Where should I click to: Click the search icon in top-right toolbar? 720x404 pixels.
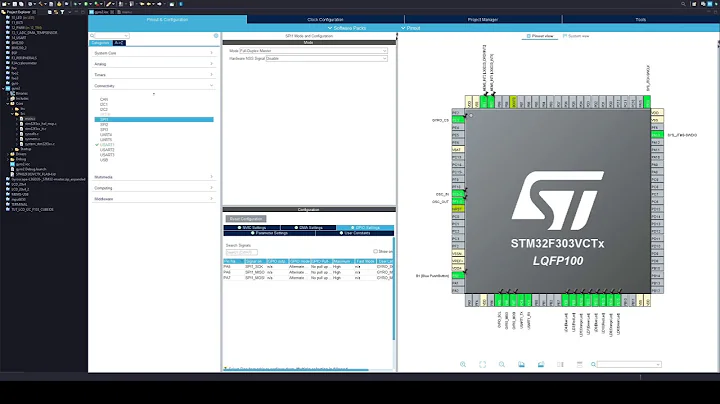[x=683, y=4]
